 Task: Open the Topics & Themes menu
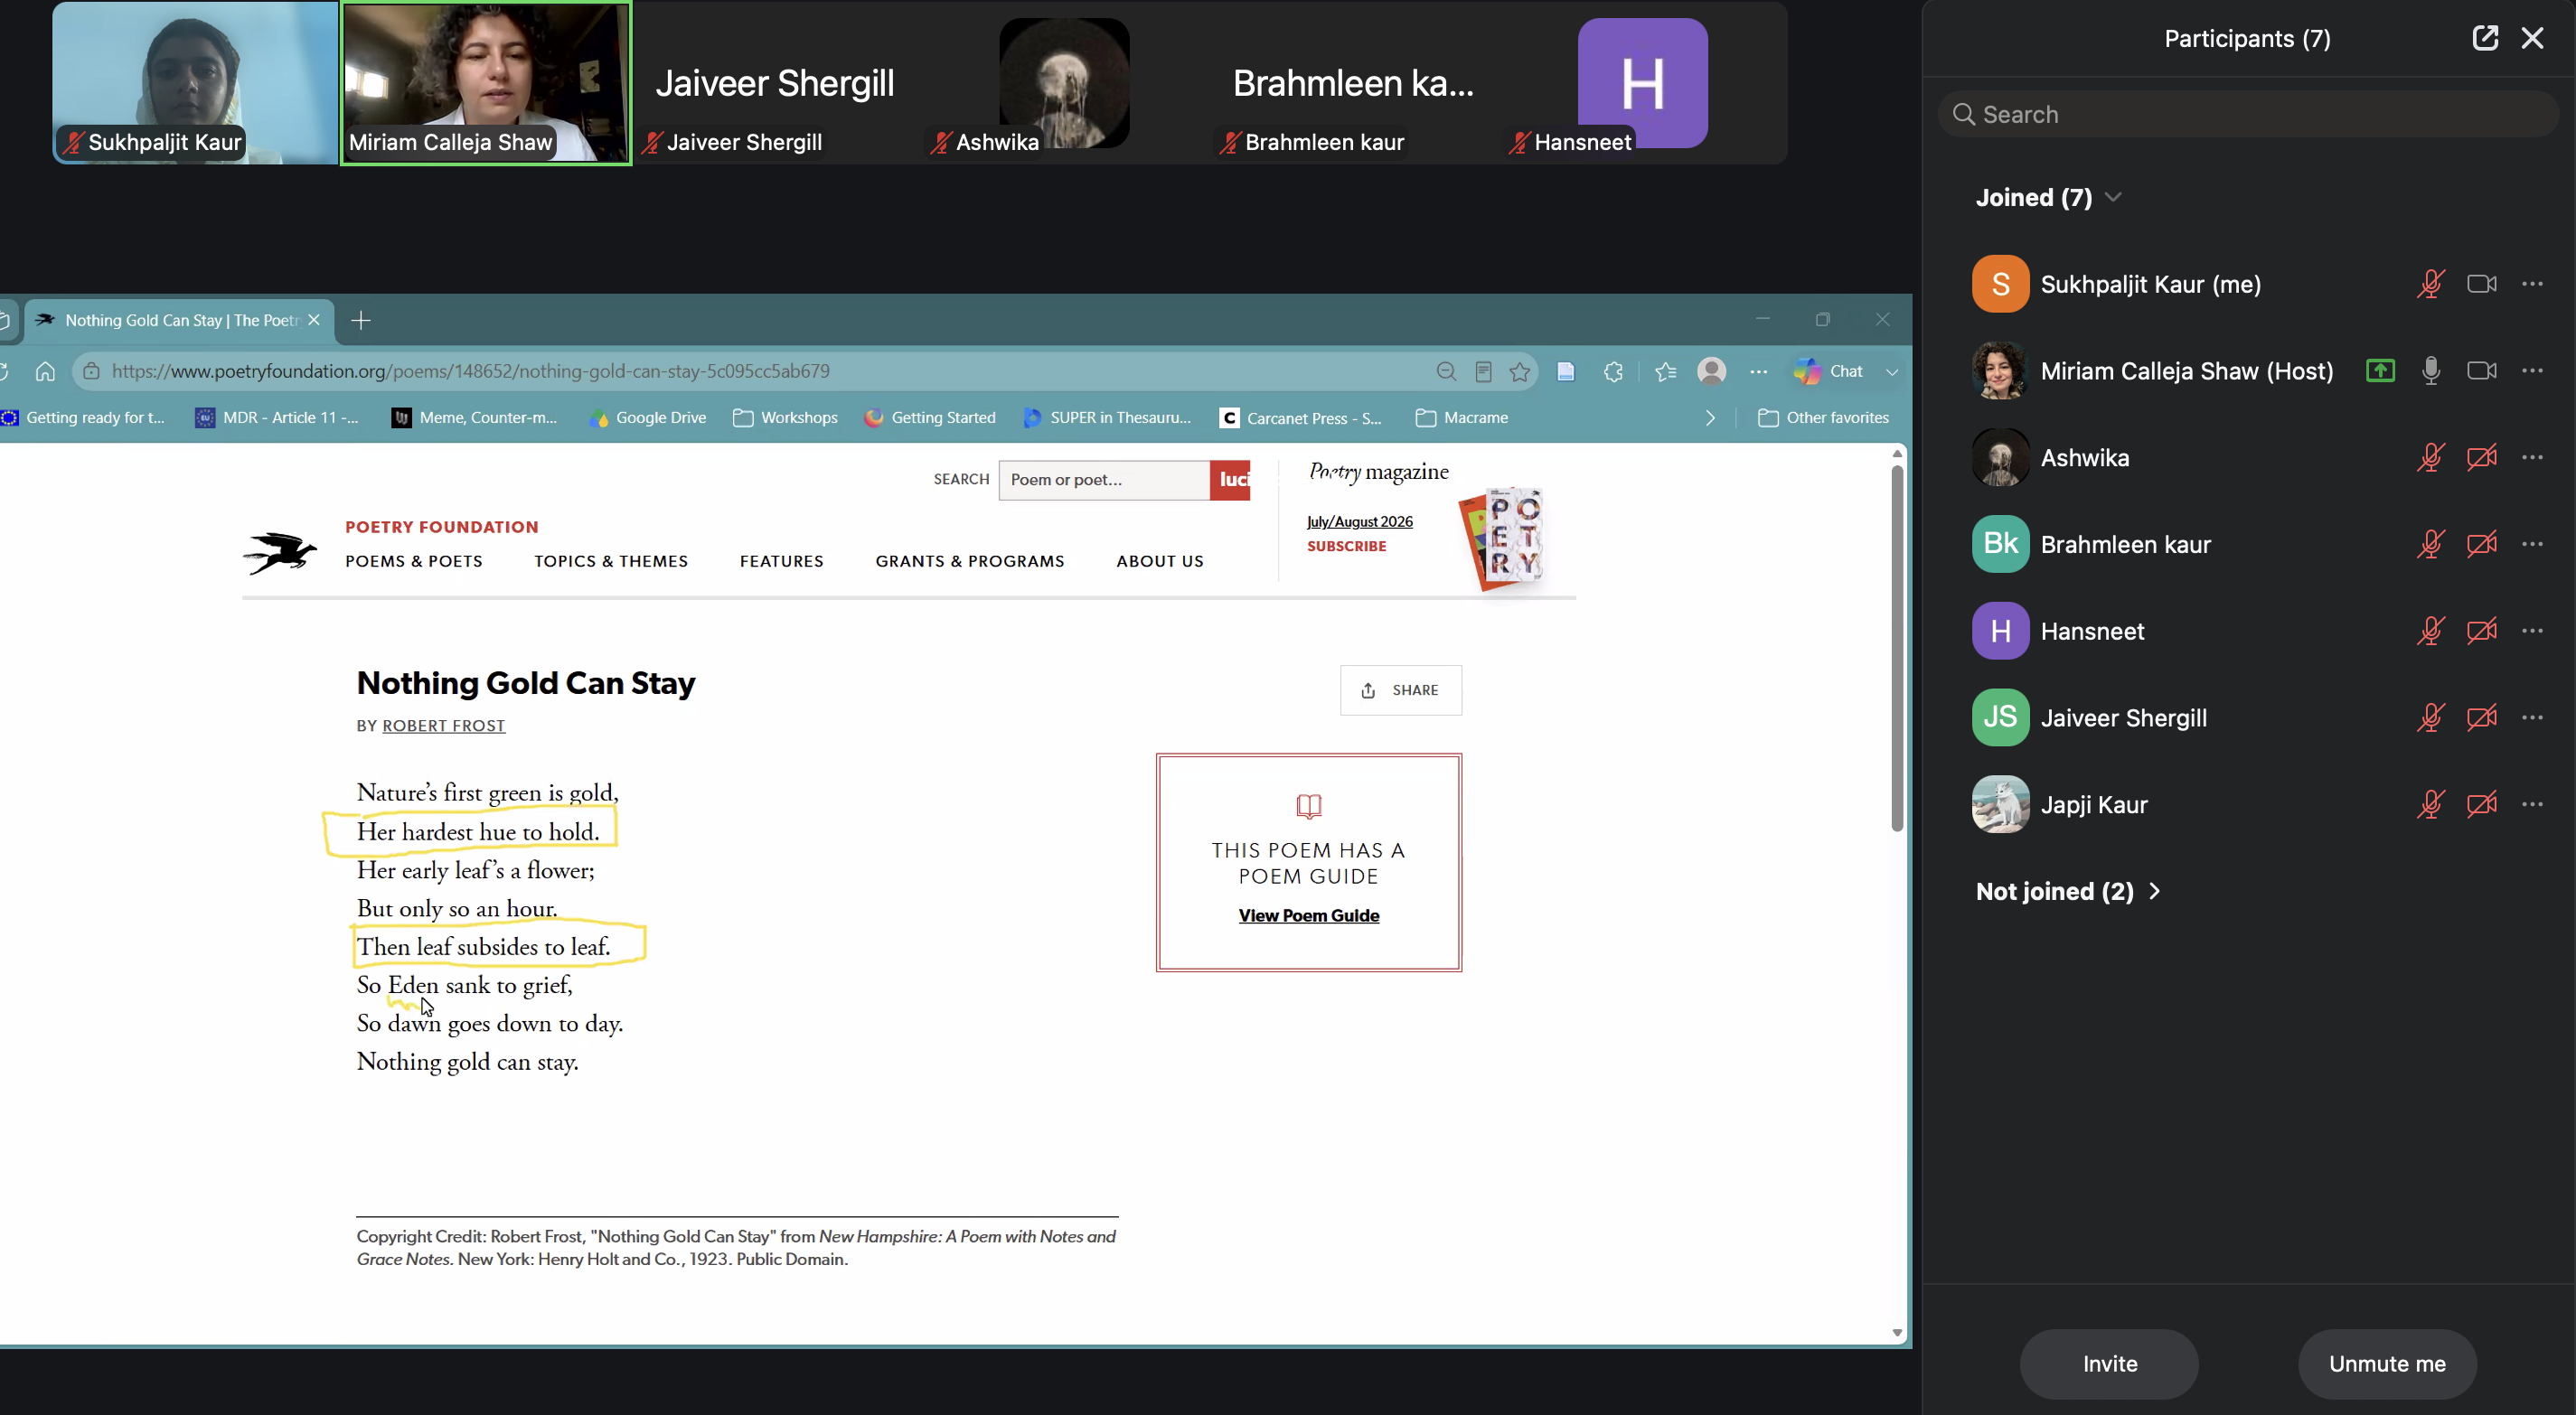tap(611, 561)
